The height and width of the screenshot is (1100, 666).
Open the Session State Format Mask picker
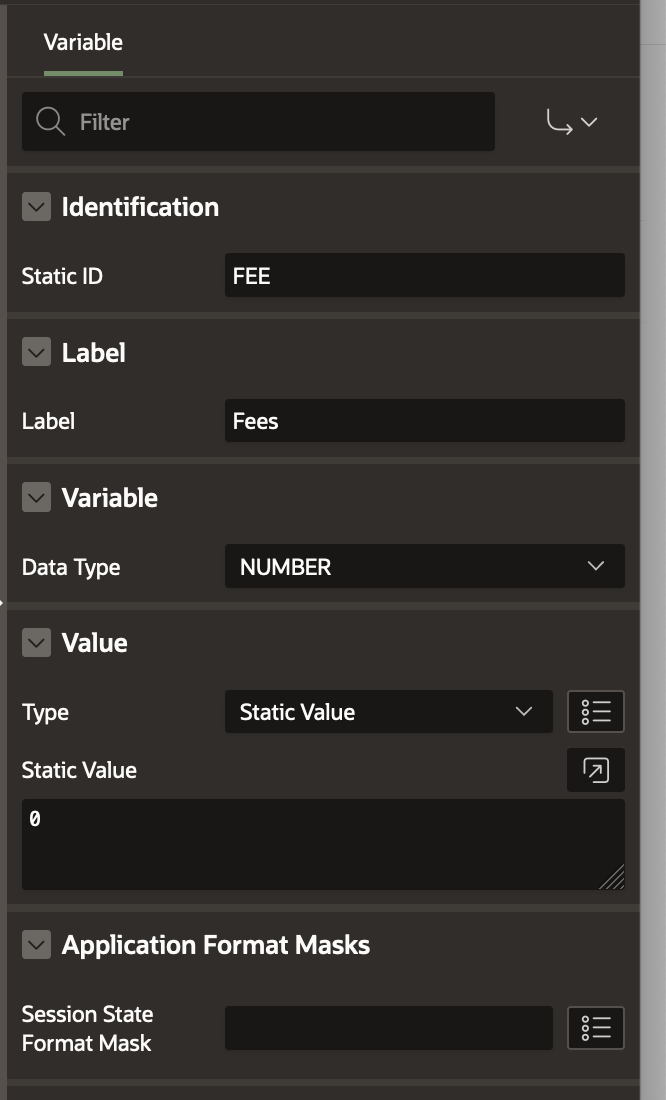coord(596,1028)
